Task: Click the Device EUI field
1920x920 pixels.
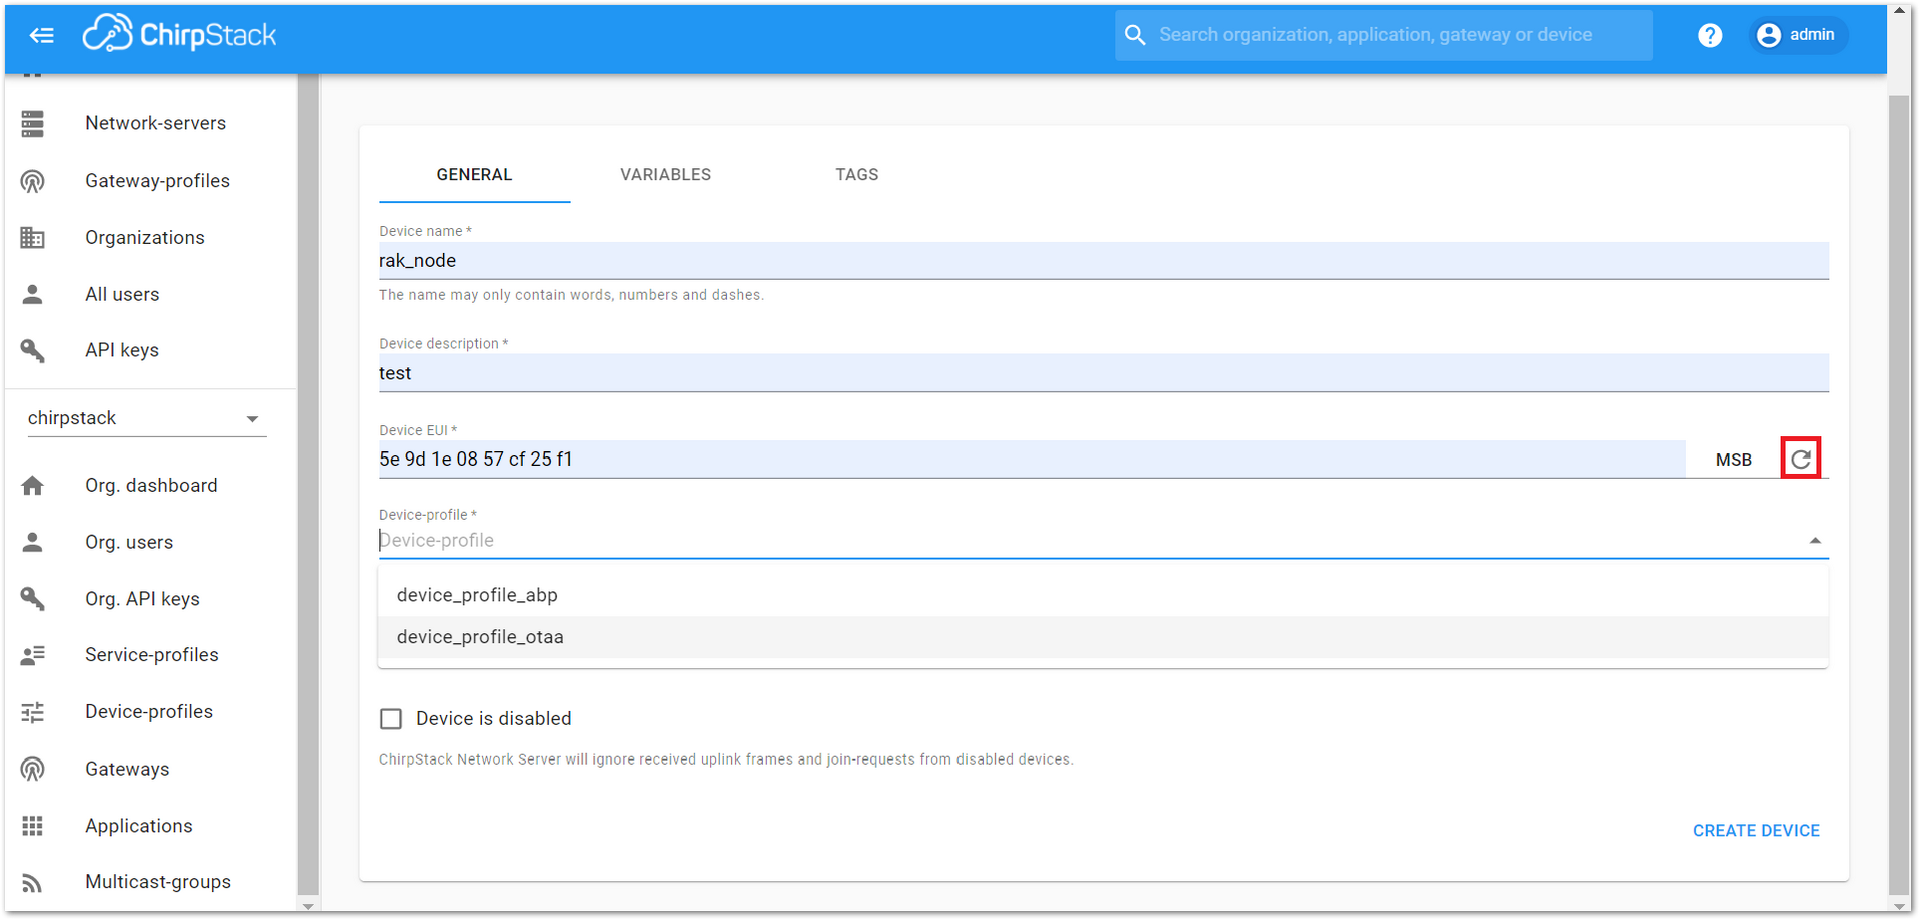Action: [1032, 459]
